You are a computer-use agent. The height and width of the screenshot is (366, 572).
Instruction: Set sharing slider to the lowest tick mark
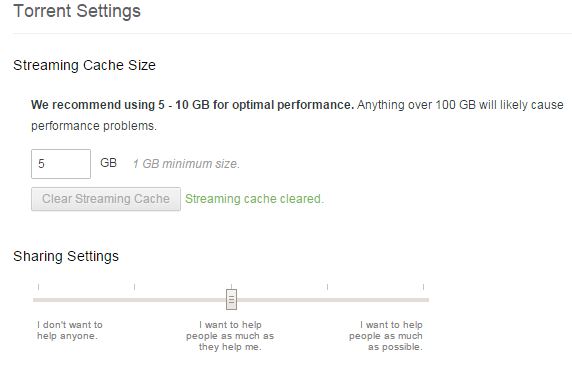(38, 300)
